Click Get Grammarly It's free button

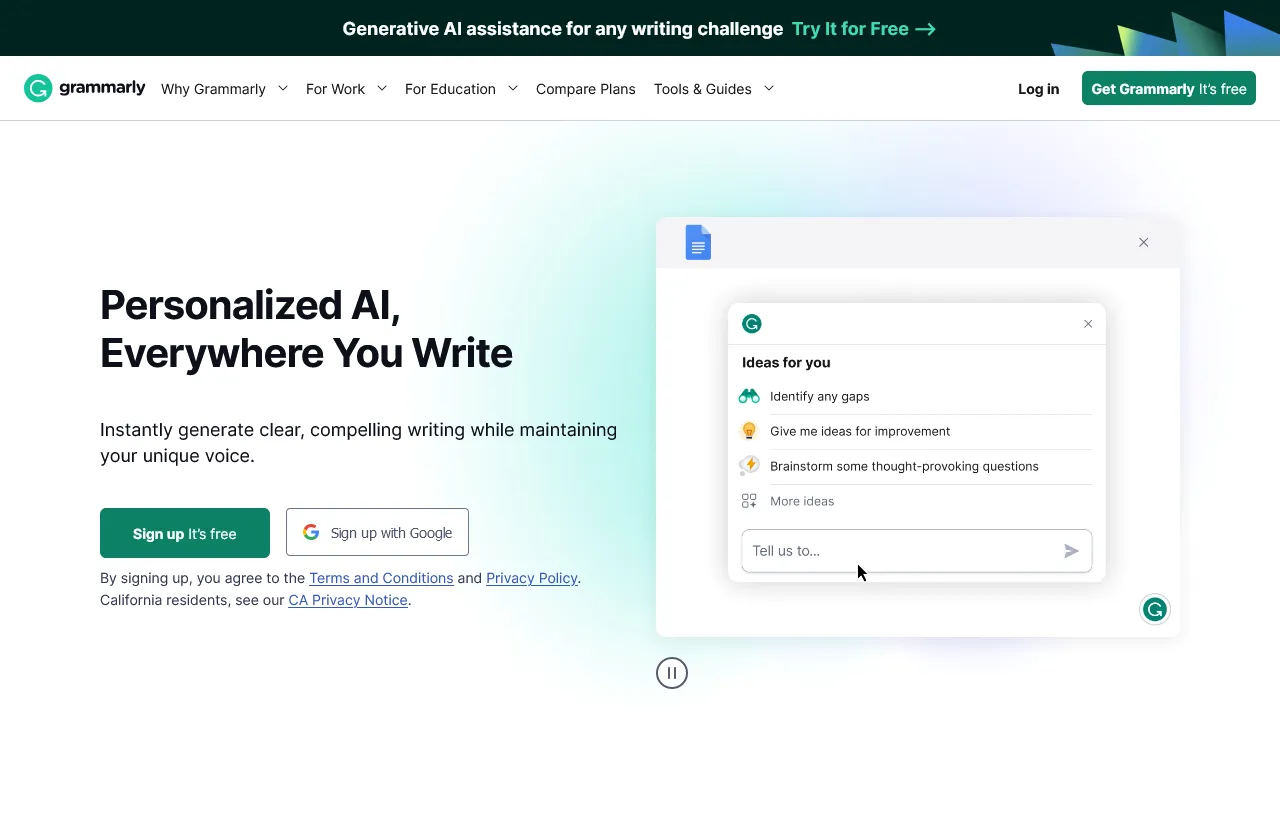1169,88
